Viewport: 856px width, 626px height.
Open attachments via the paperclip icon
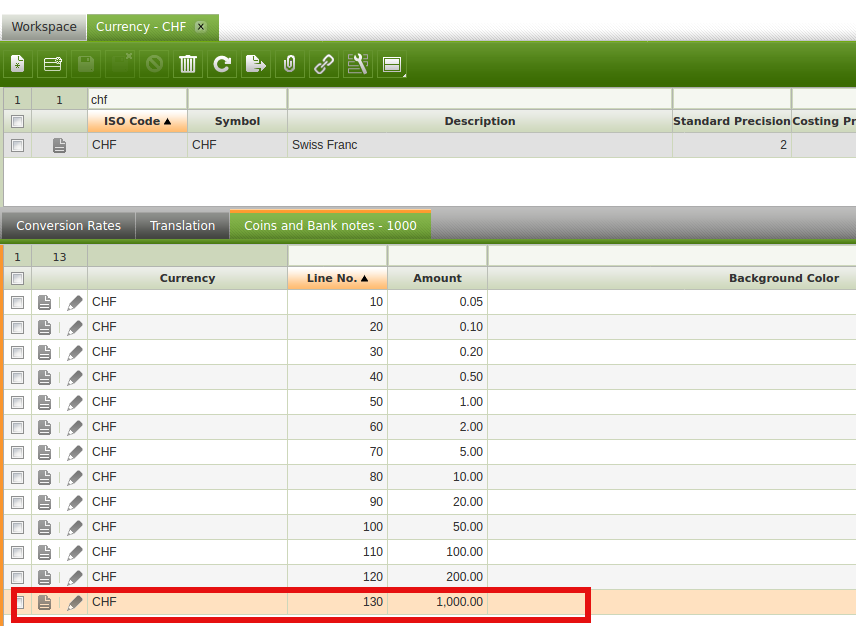point(289,65)
